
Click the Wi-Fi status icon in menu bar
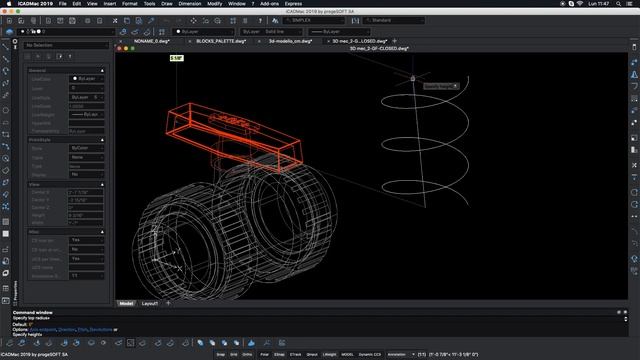(580, 4)
